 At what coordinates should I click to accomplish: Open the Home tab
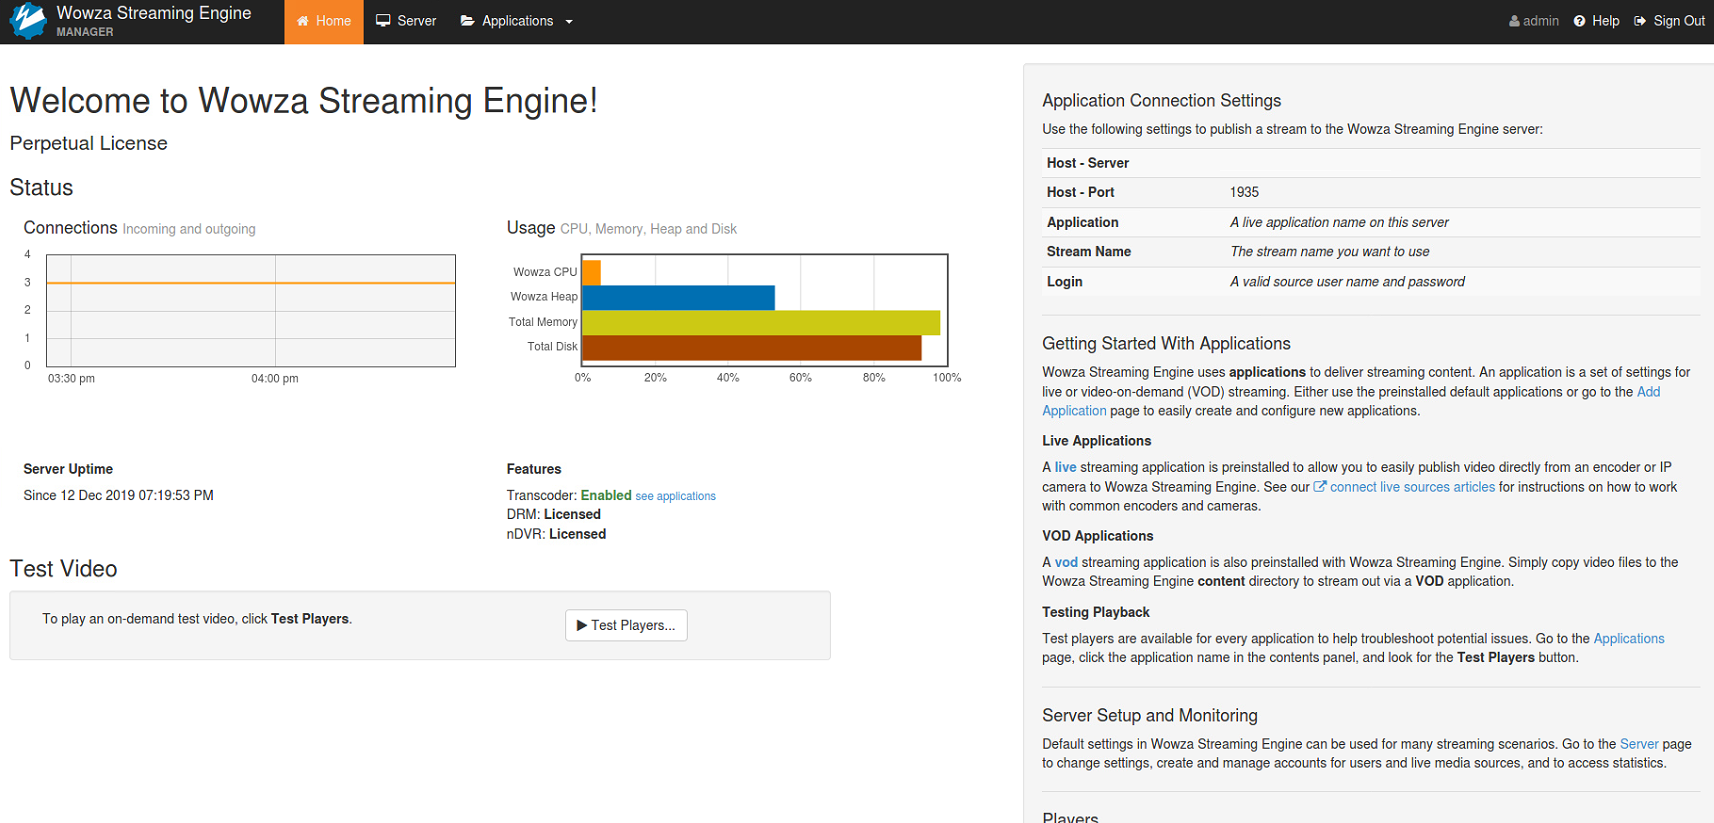click(x=324, y=21)
